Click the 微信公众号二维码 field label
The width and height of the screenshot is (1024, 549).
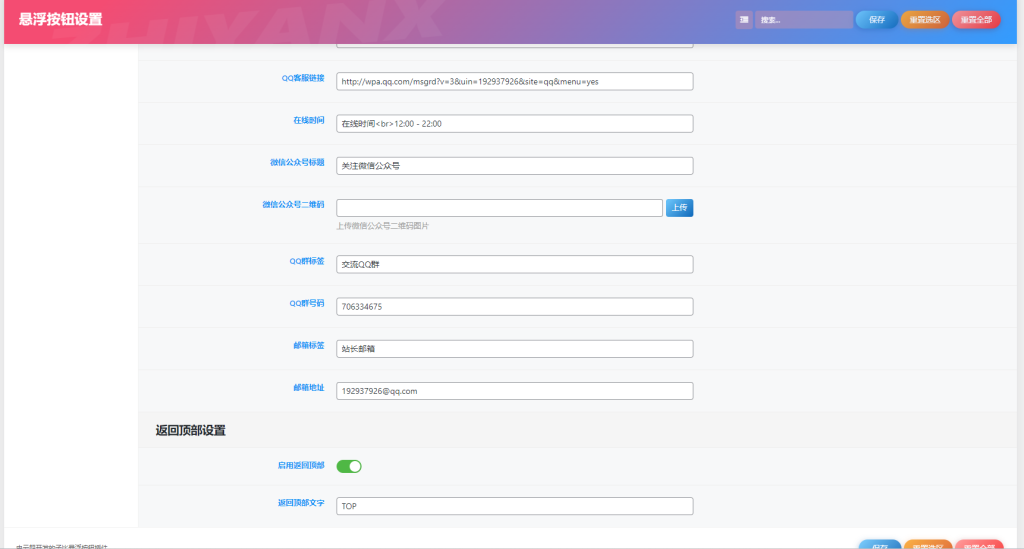[293, 204]
